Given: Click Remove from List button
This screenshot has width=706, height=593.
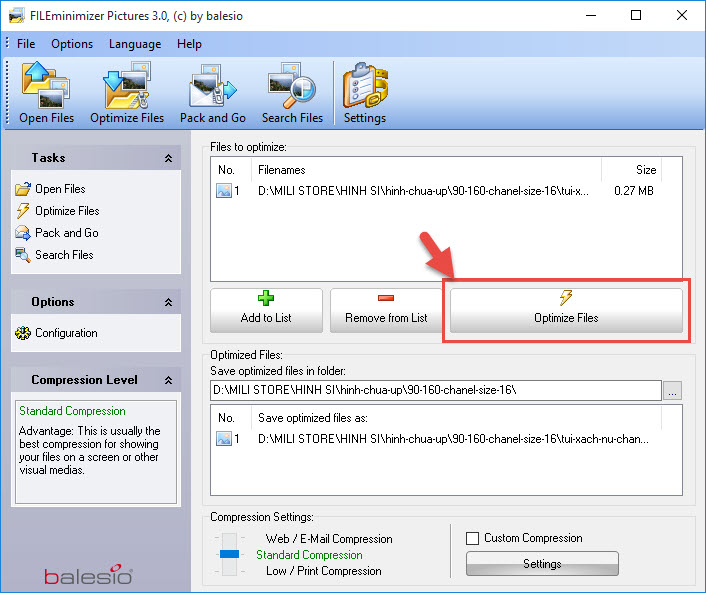Looking at the screenshot, I should (x=386, y=310).
